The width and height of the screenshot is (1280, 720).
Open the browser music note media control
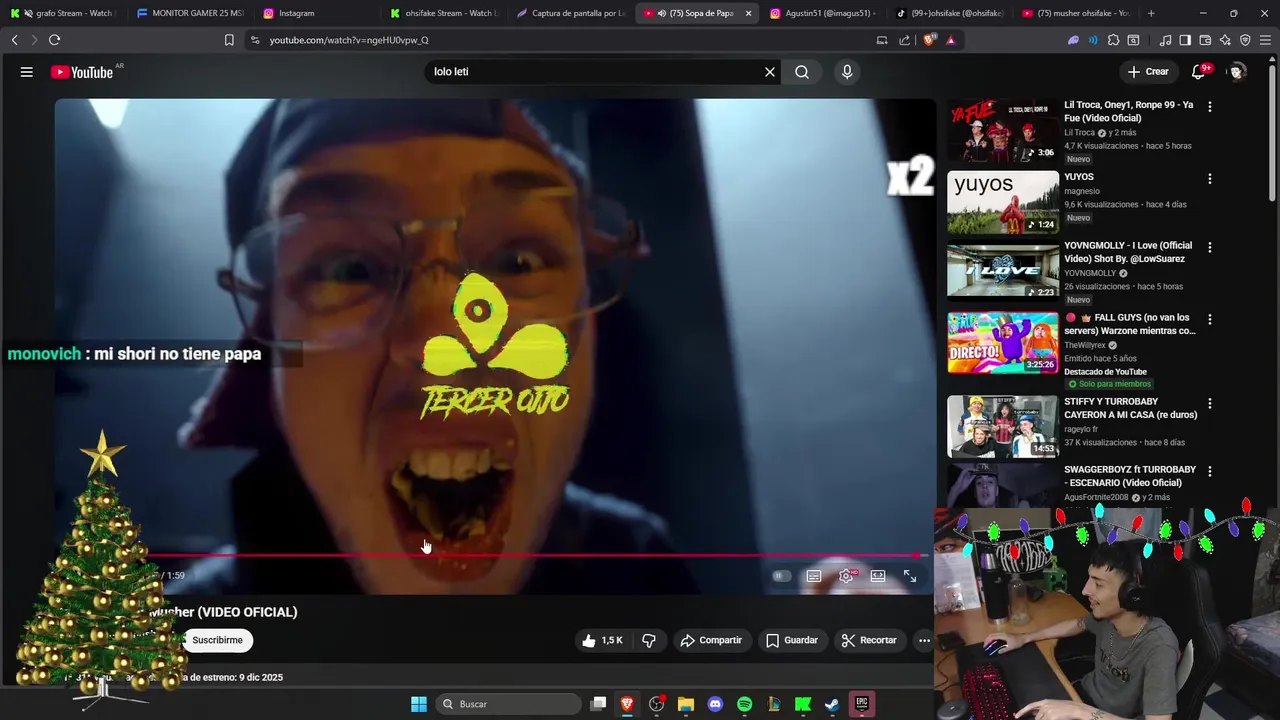coord(1165,40)
